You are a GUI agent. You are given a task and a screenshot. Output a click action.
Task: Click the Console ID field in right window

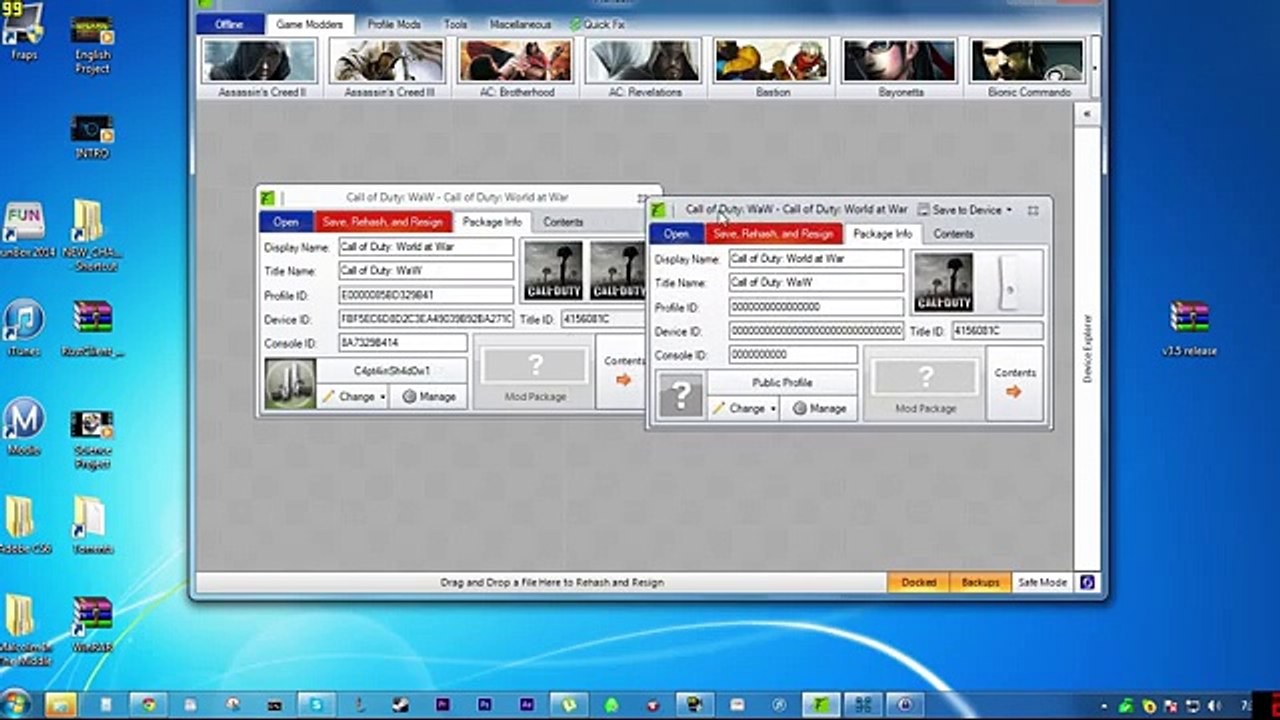pos(793,355)
